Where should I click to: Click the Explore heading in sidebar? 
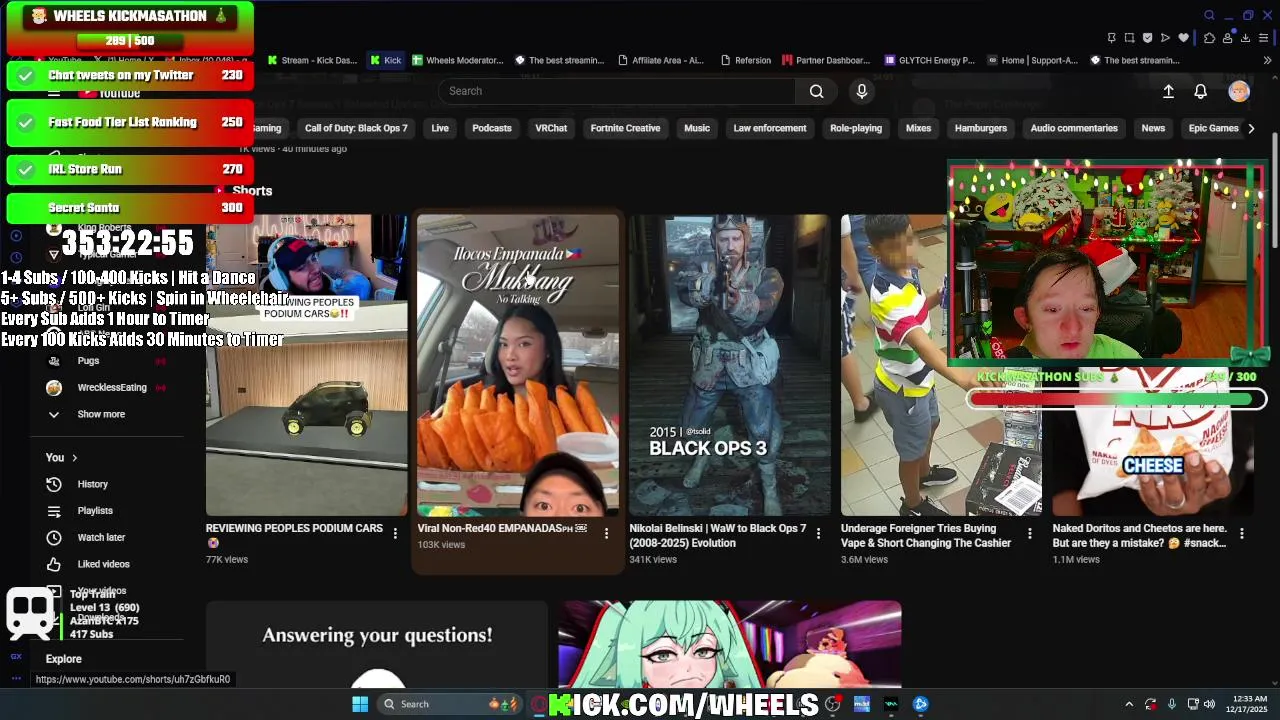point(64,659)
